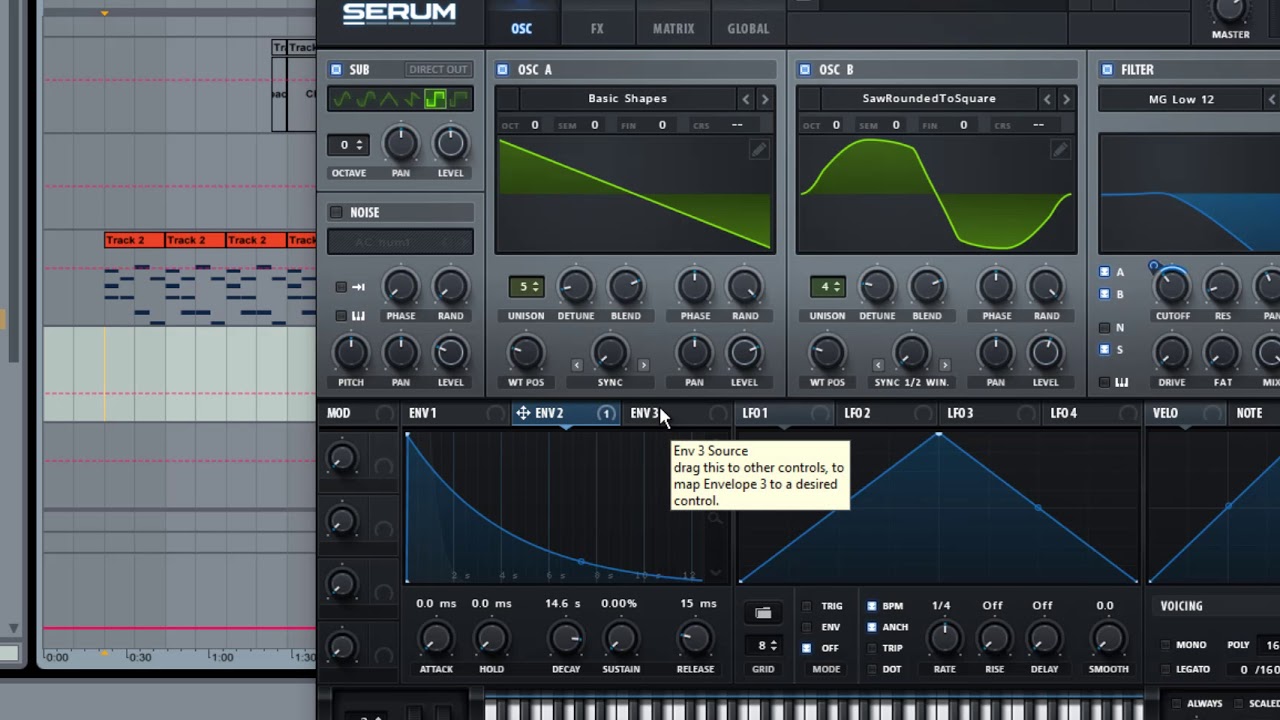Select the square sub oscillator waveform

point(435,99)
